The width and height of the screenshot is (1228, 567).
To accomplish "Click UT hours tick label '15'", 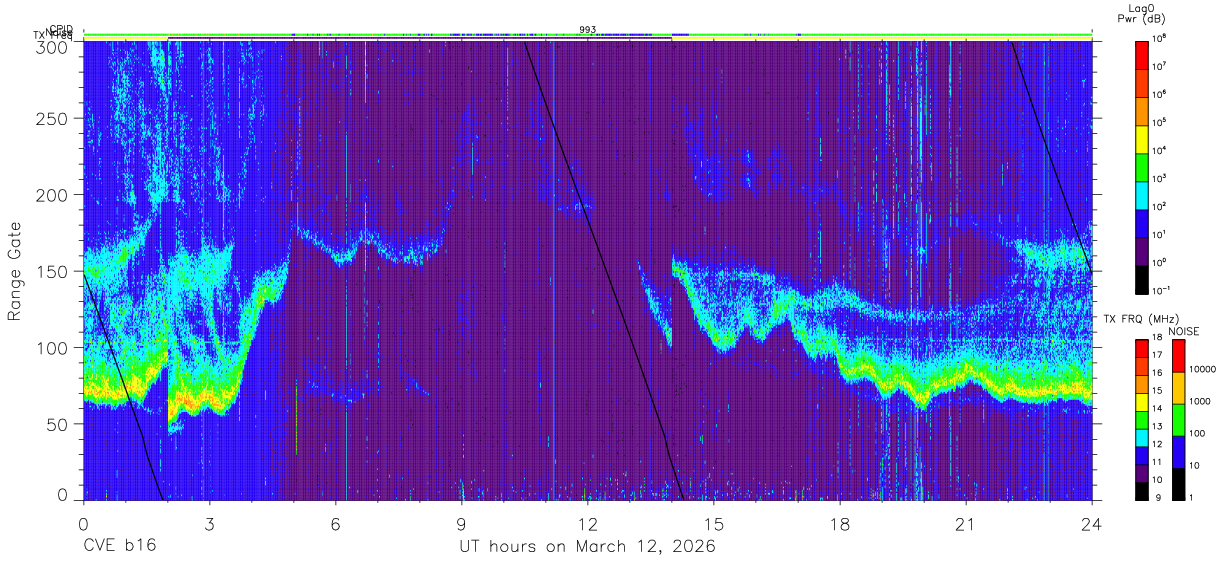I will click(714, 524).
